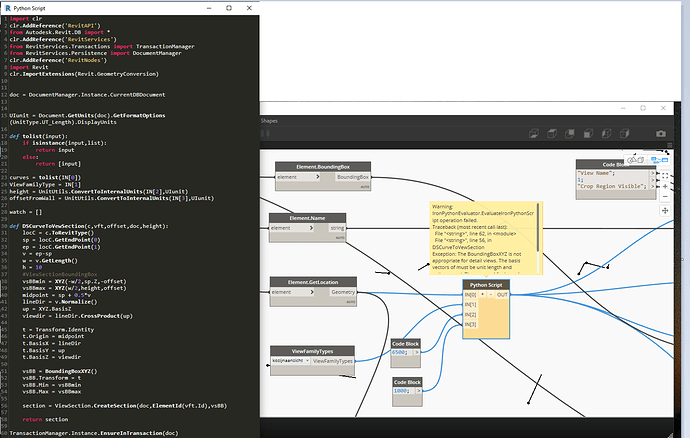Switch to graph view navigation
This screenshot has width=690, height=438.
(659, 160)
